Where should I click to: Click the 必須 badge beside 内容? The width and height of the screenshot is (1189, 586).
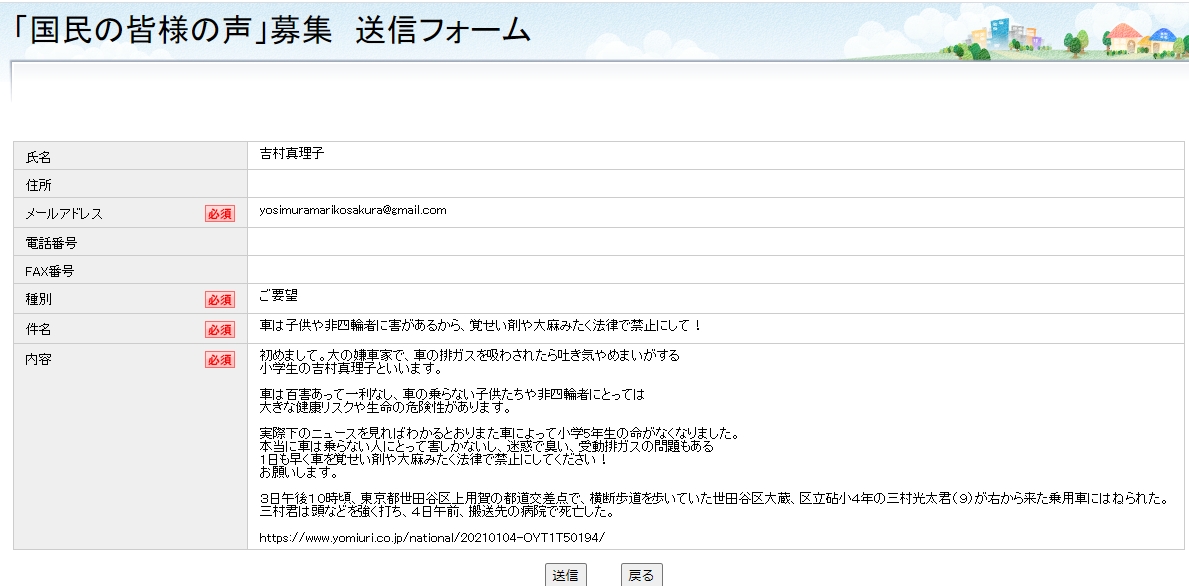220,359
